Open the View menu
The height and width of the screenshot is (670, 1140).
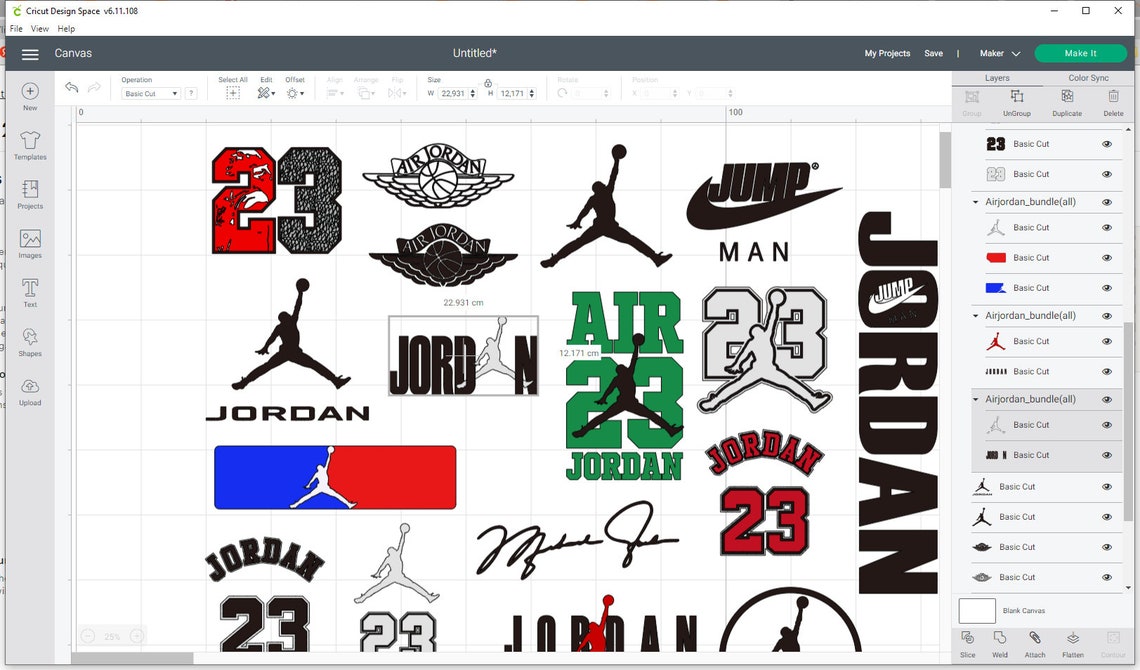click(39, 28)
